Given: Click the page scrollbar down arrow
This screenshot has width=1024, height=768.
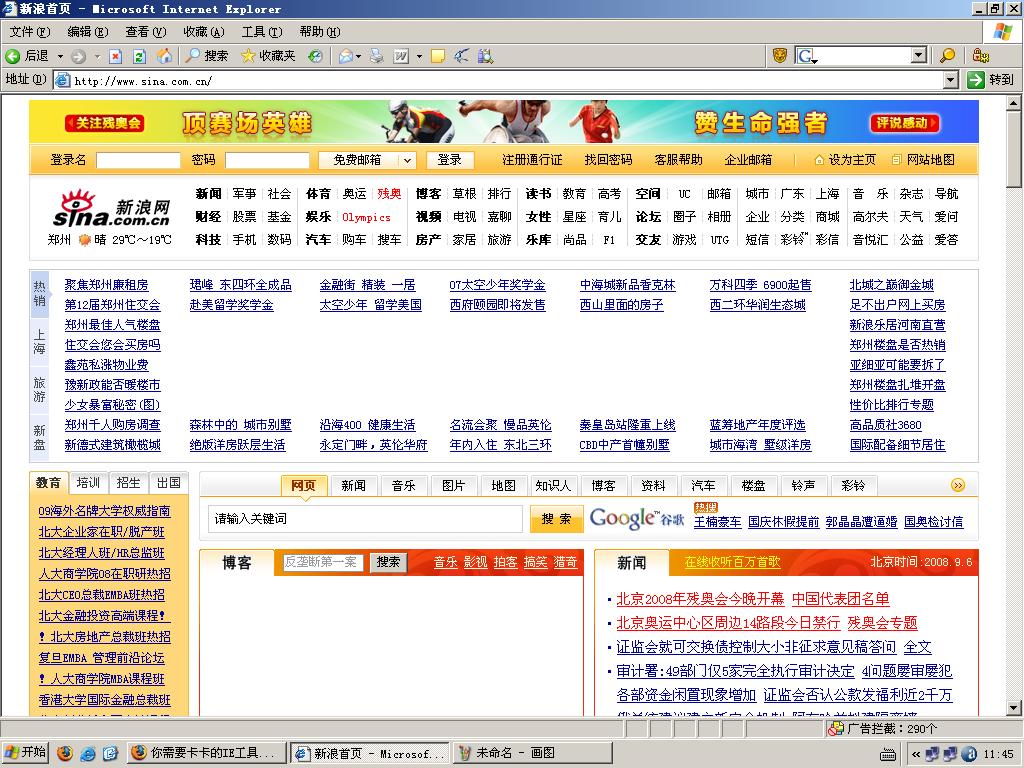Looking at the screenshot, I should (x=1014, y=707).
